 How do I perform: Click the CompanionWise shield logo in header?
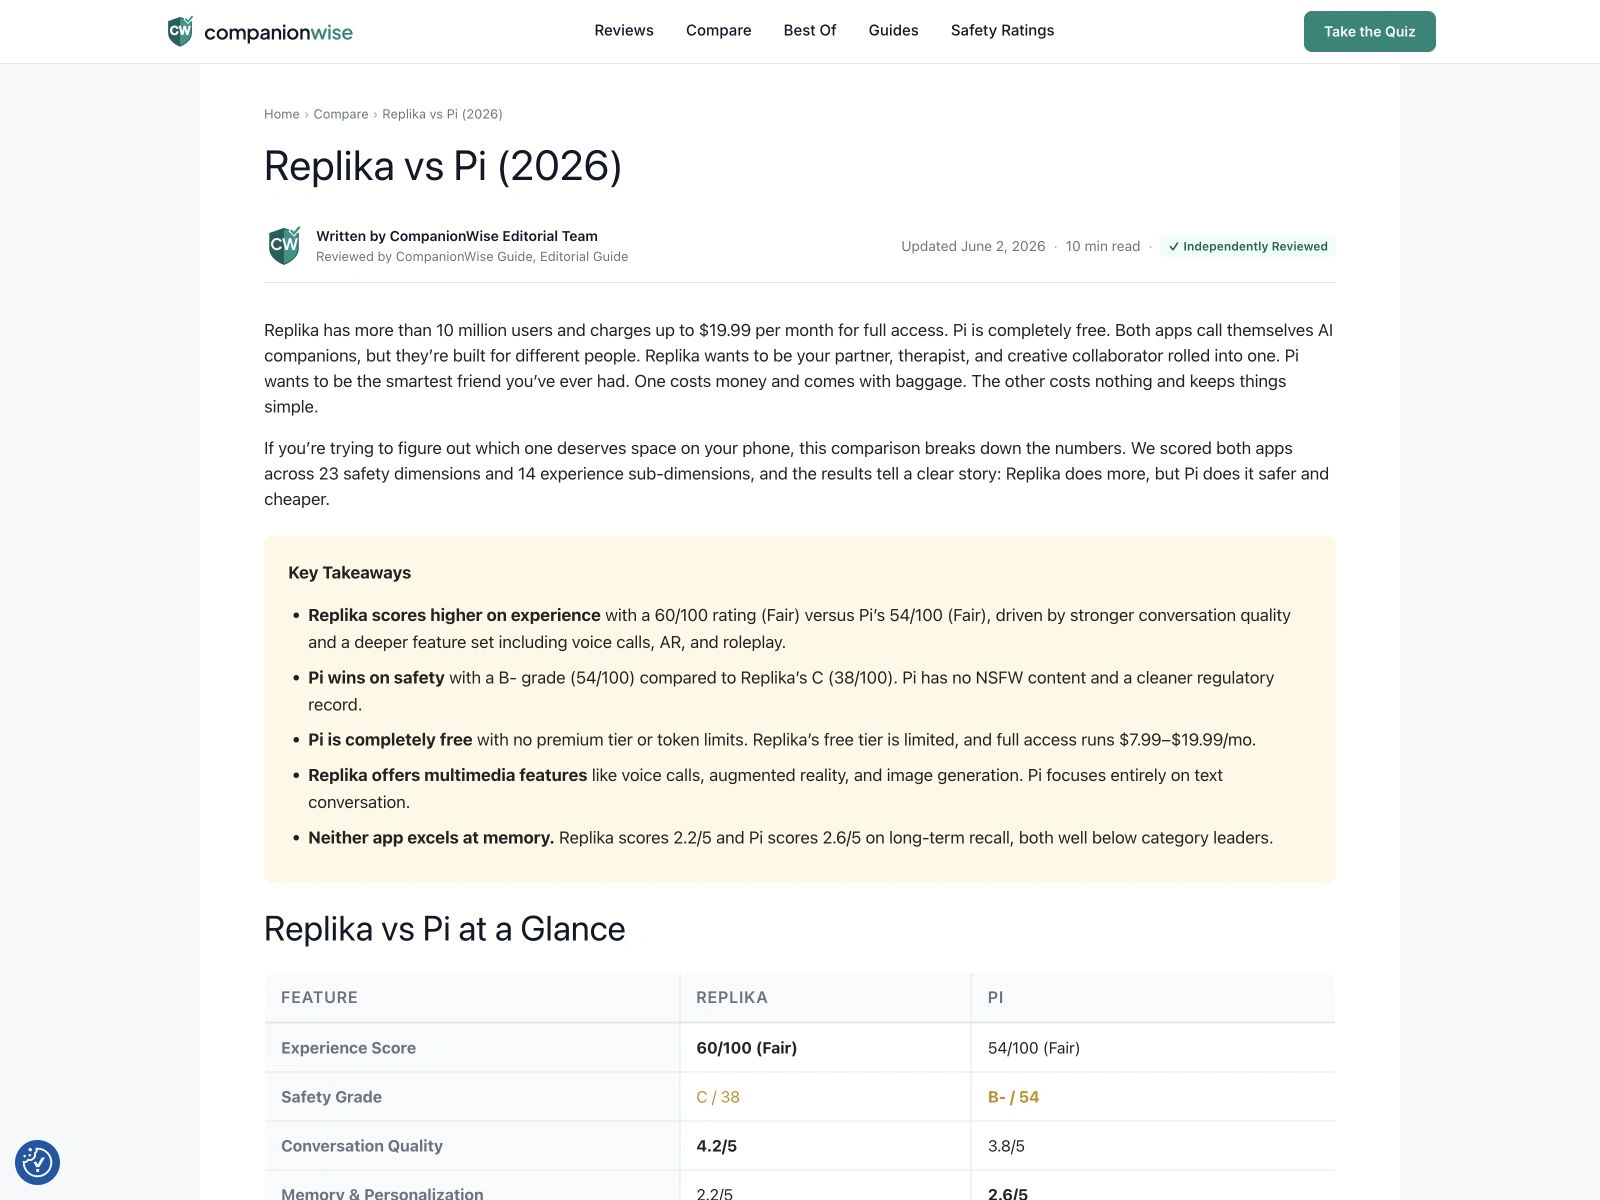tap(180, 31)
